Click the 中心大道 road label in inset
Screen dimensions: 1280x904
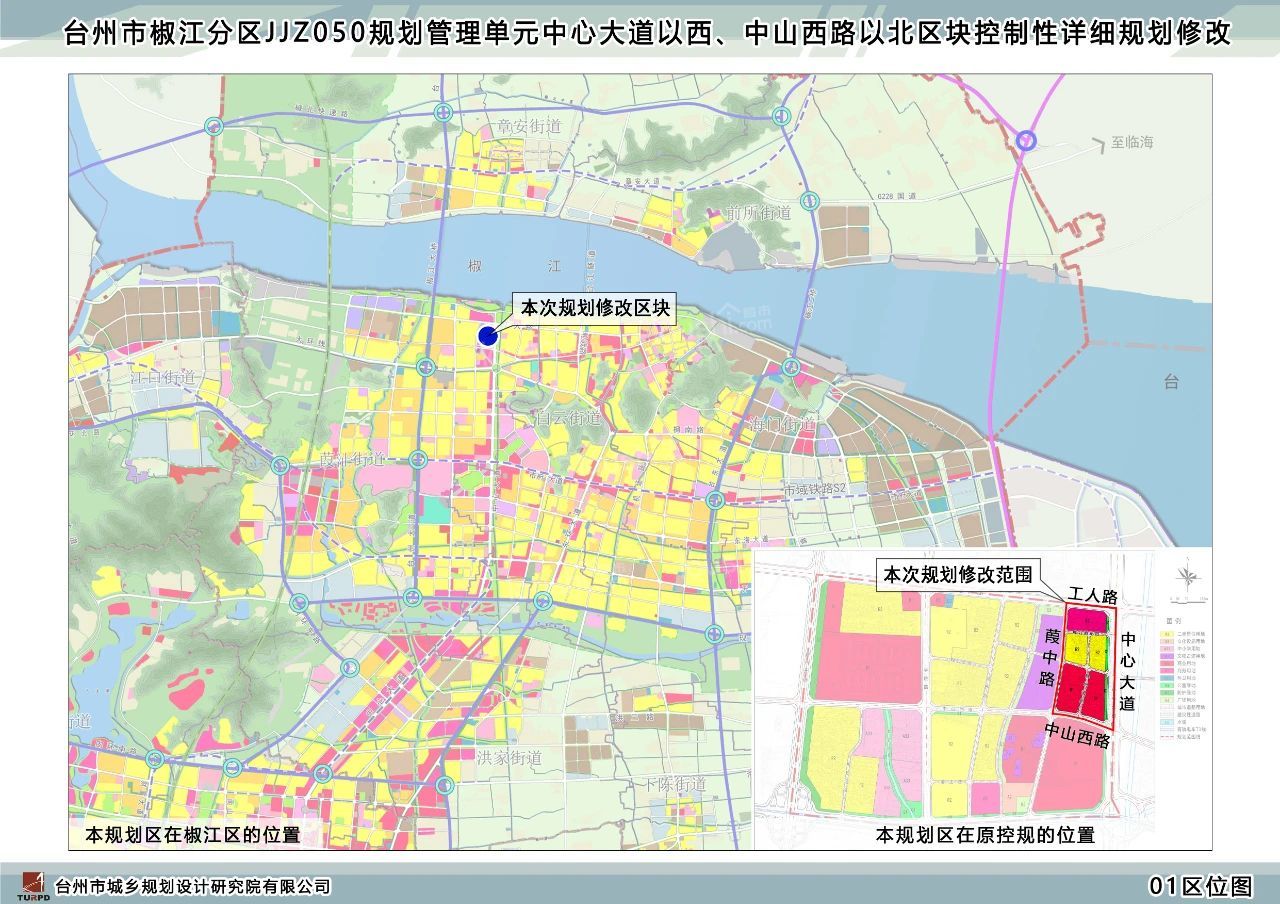pos(1127,671)
